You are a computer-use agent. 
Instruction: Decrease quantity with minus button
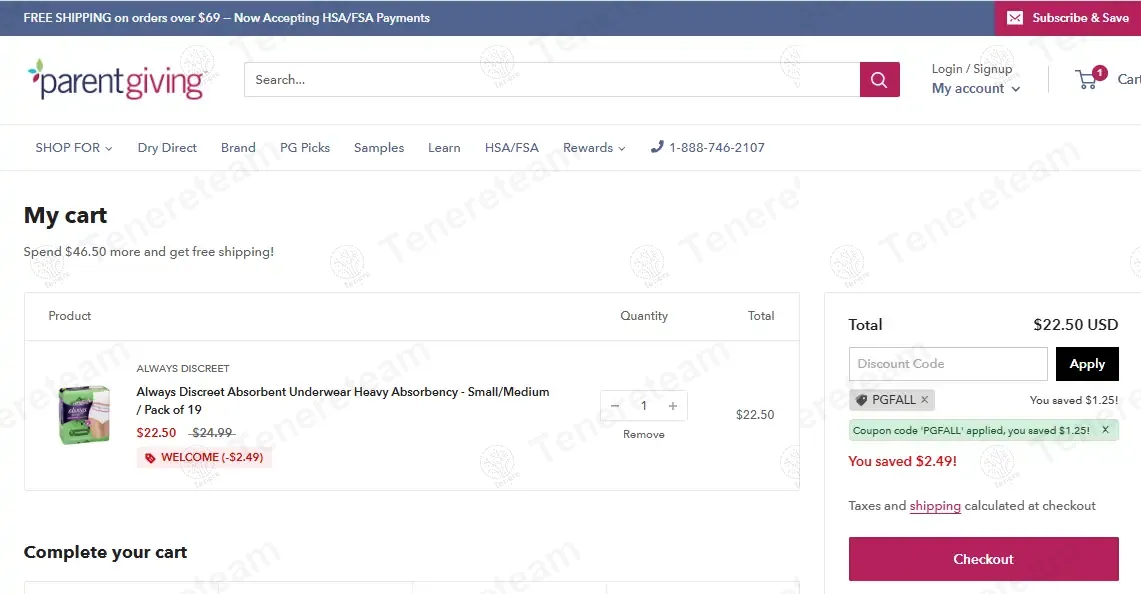pyautogui.click(x=615, y=406)
